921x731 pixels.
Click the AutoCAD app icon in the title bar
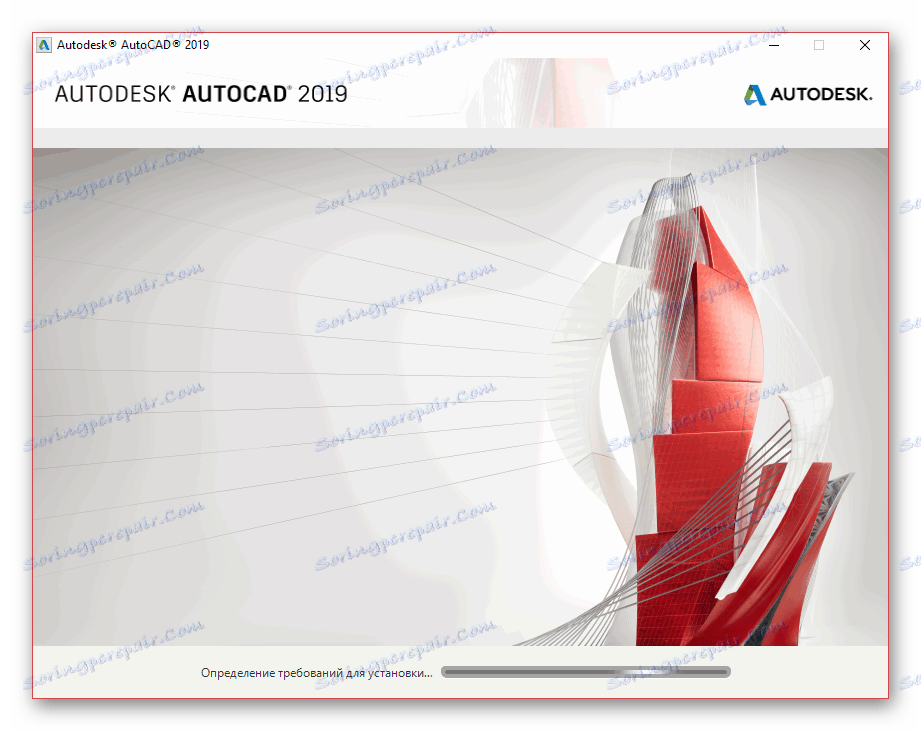(x=44, y=45)
